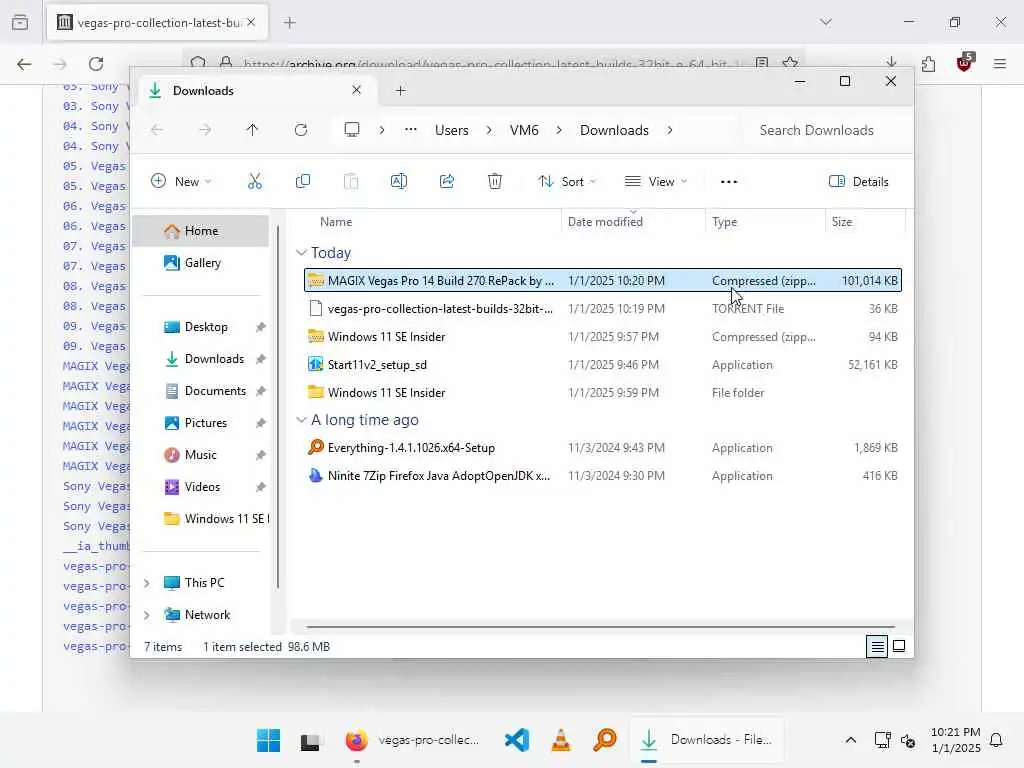Open the terminal icon in taskbar
The width and height of the screenshot is (1024, 768).
tap(310, 741)
